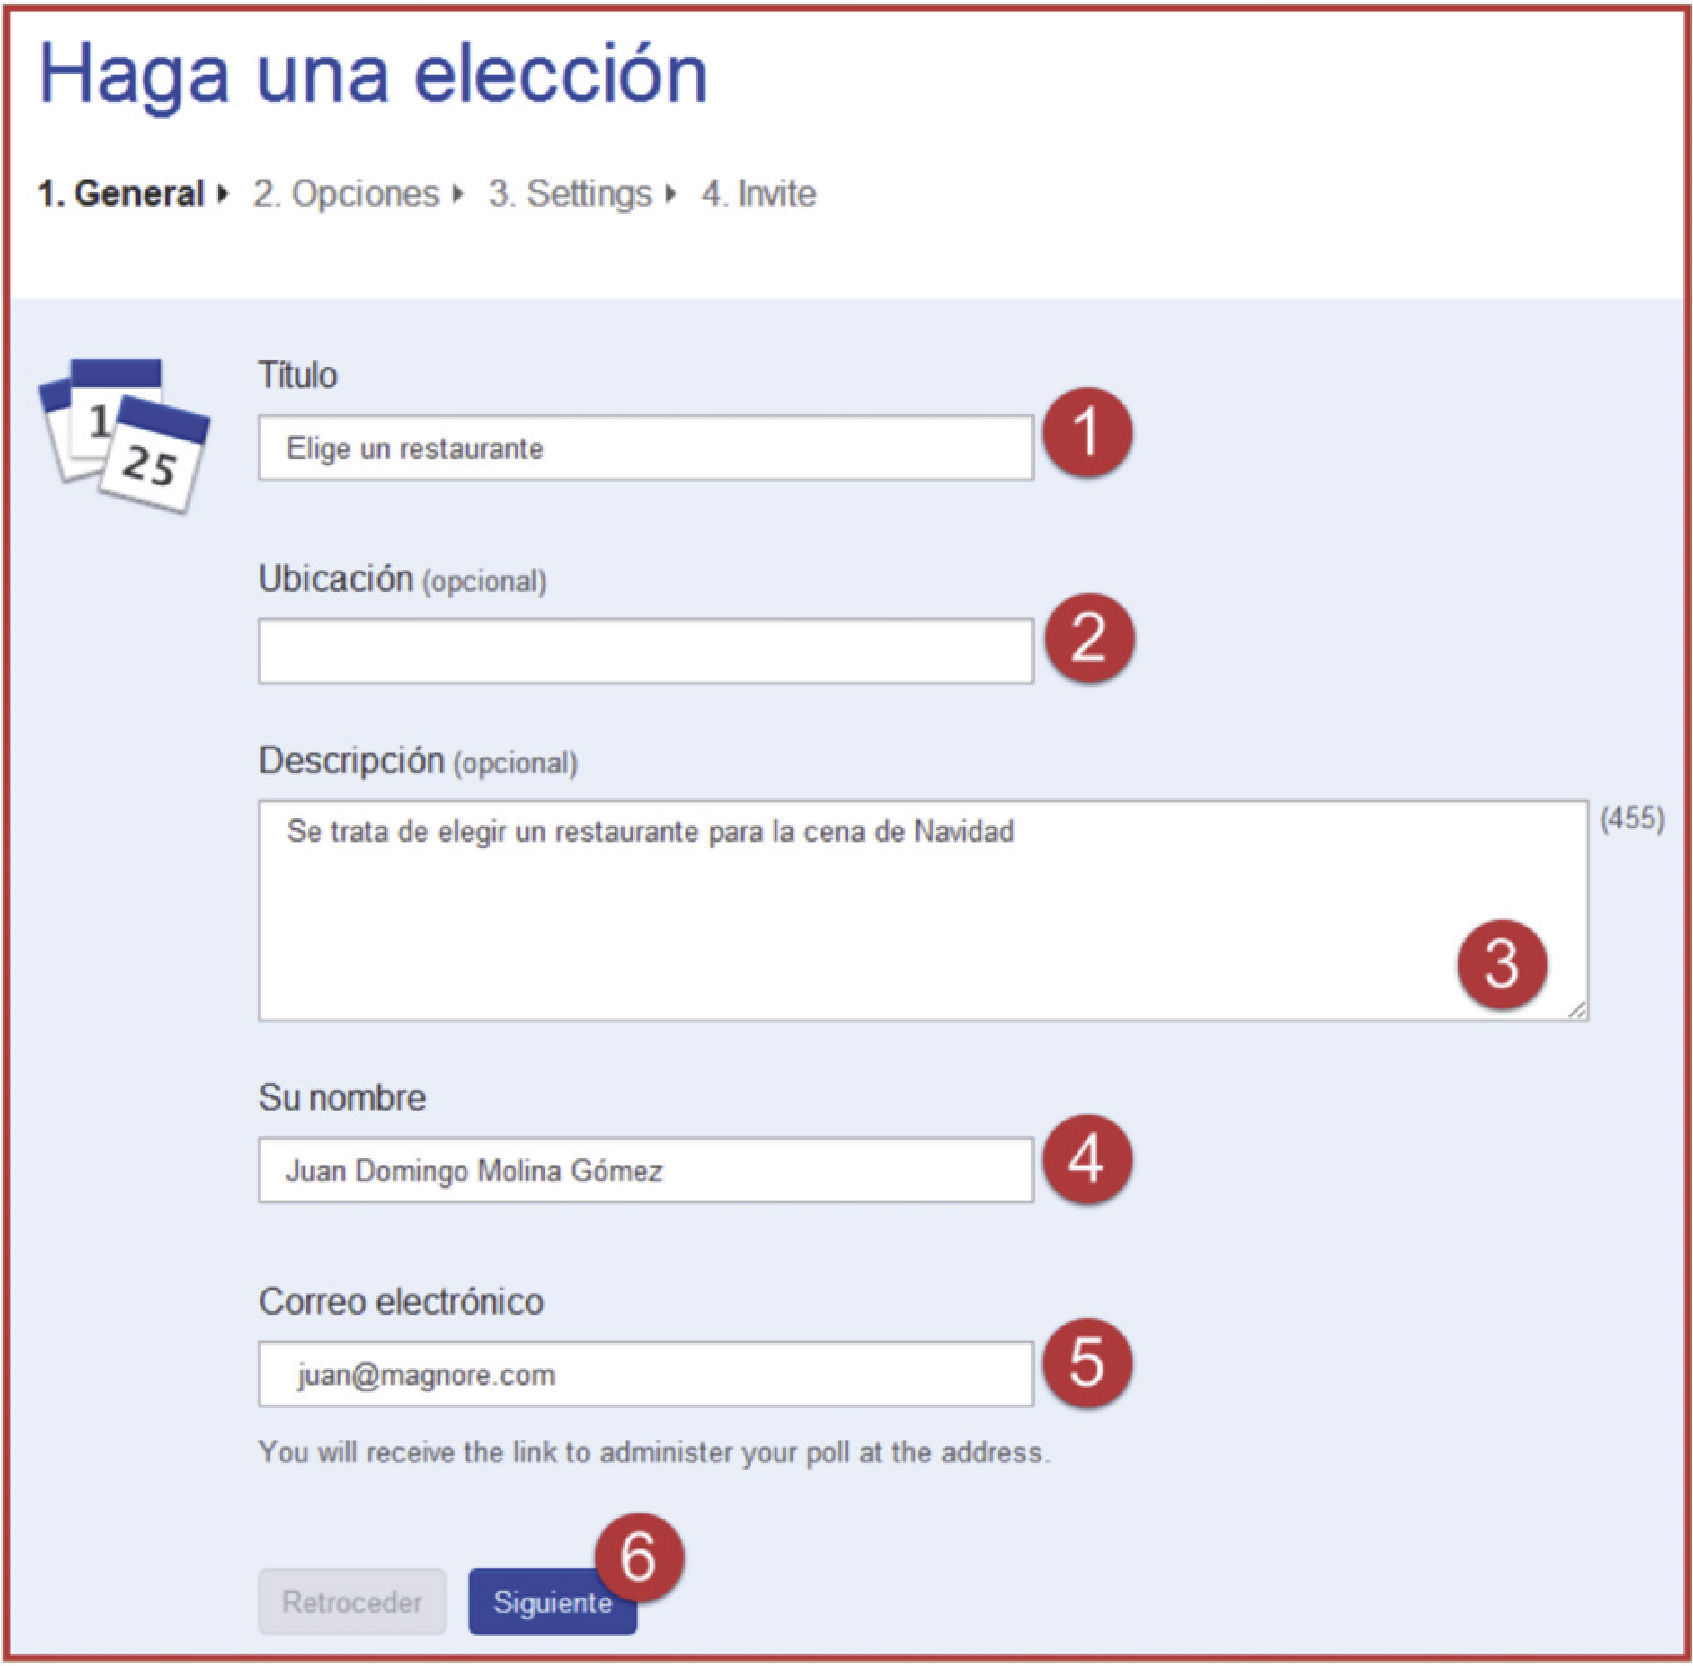Image resolution: width=1693 pixels, height=1666 pixels.
Task: Click the Haga una elección heading
Action: click(372, 75)
